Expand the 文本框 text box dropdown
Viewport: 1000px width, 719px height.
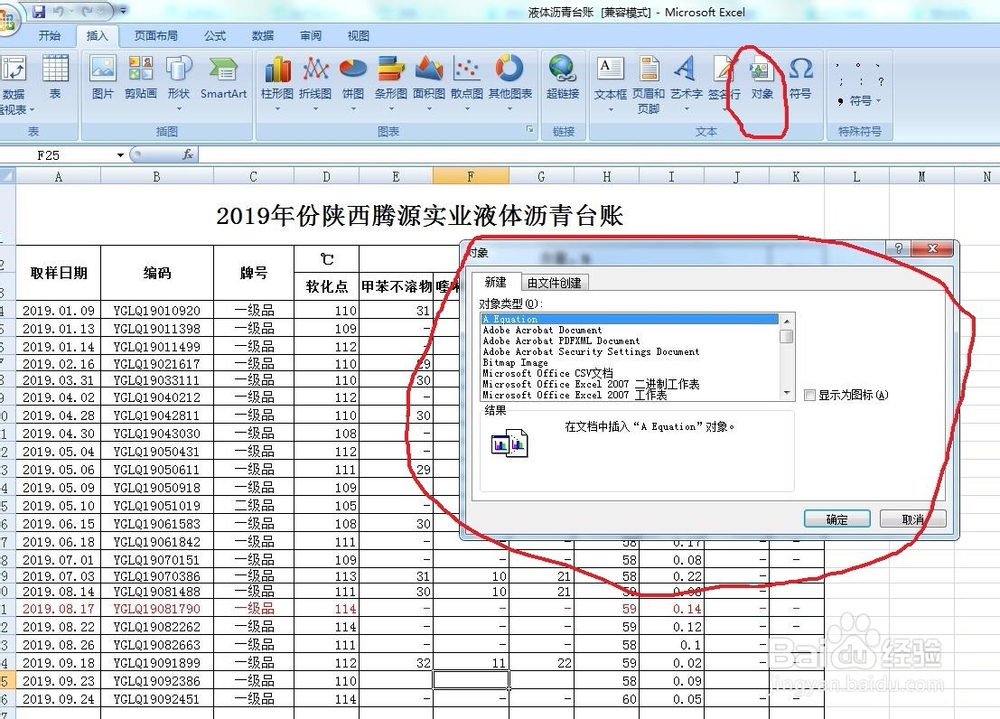click(610, 109)
